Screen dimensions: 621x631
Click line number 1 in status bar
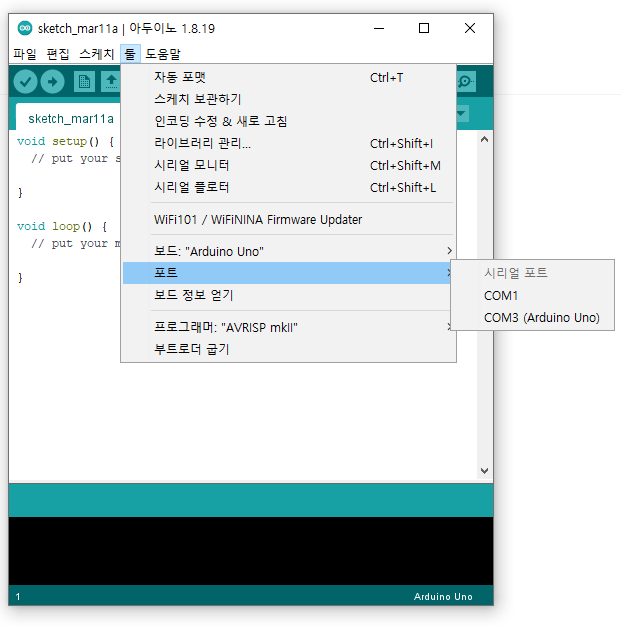click(18, 596)
